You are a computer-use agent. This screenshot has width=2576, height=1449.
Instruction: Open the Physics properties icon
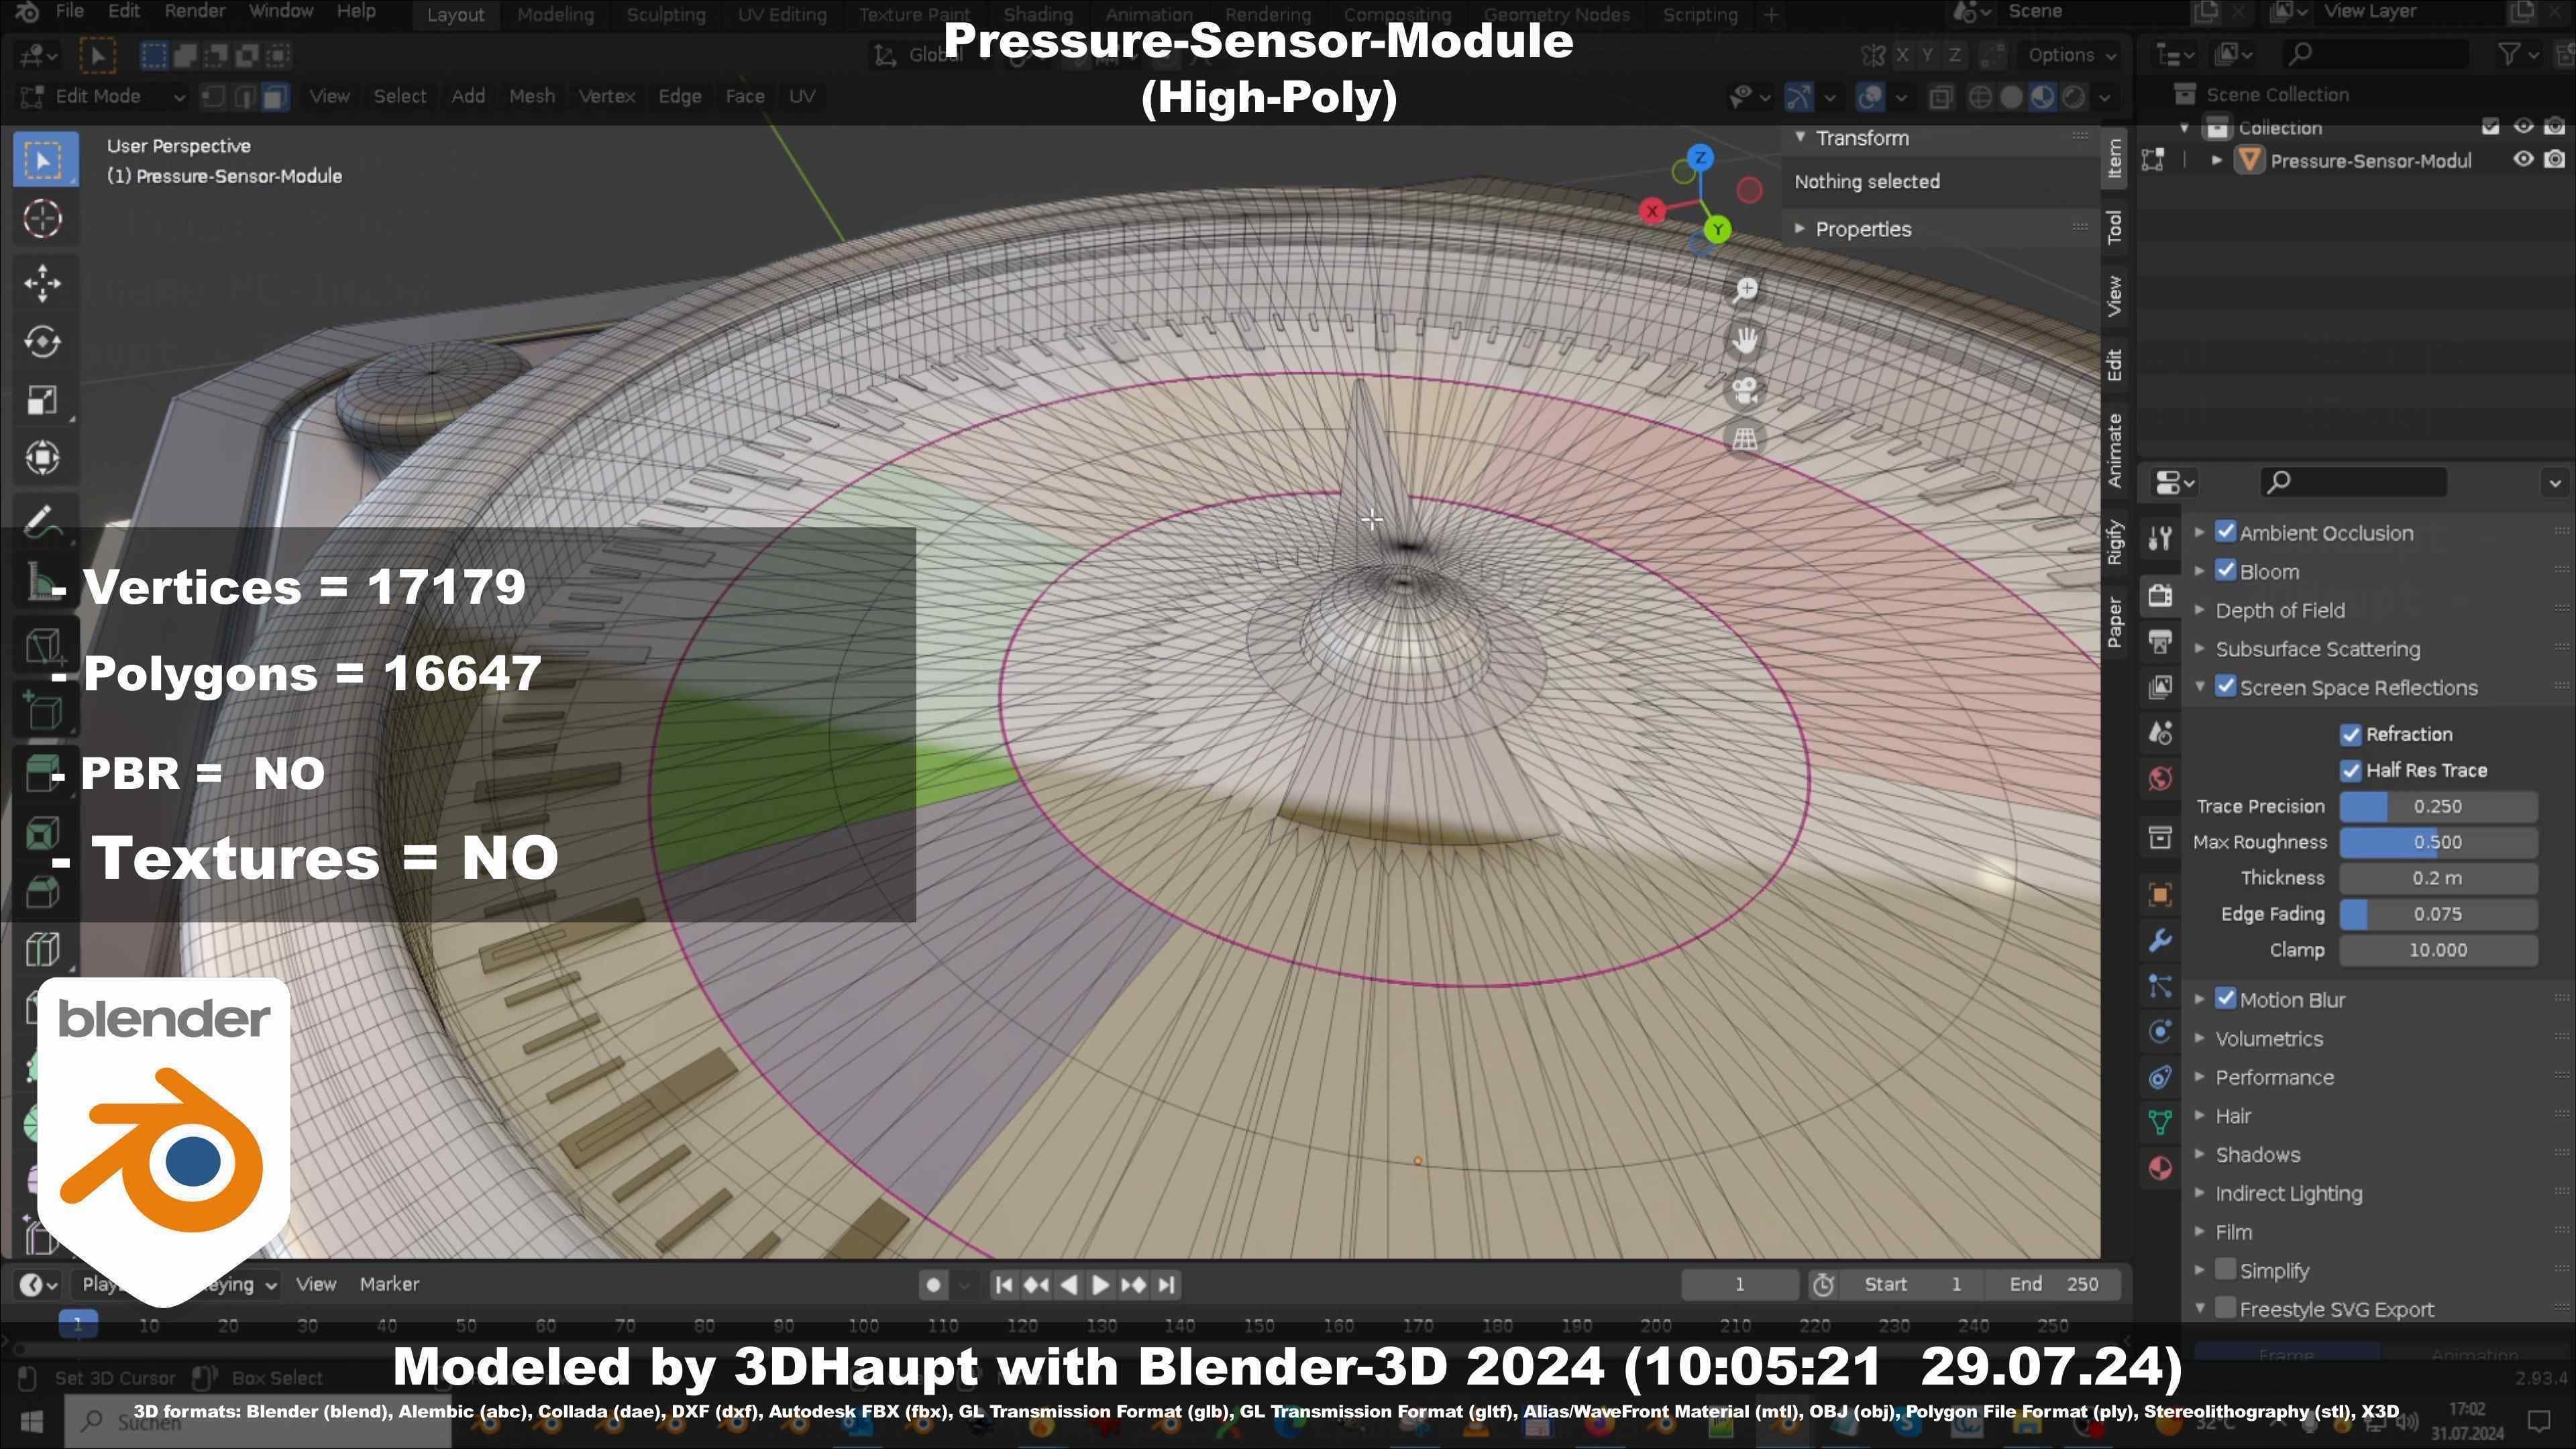click(x=2160, y=1031)
